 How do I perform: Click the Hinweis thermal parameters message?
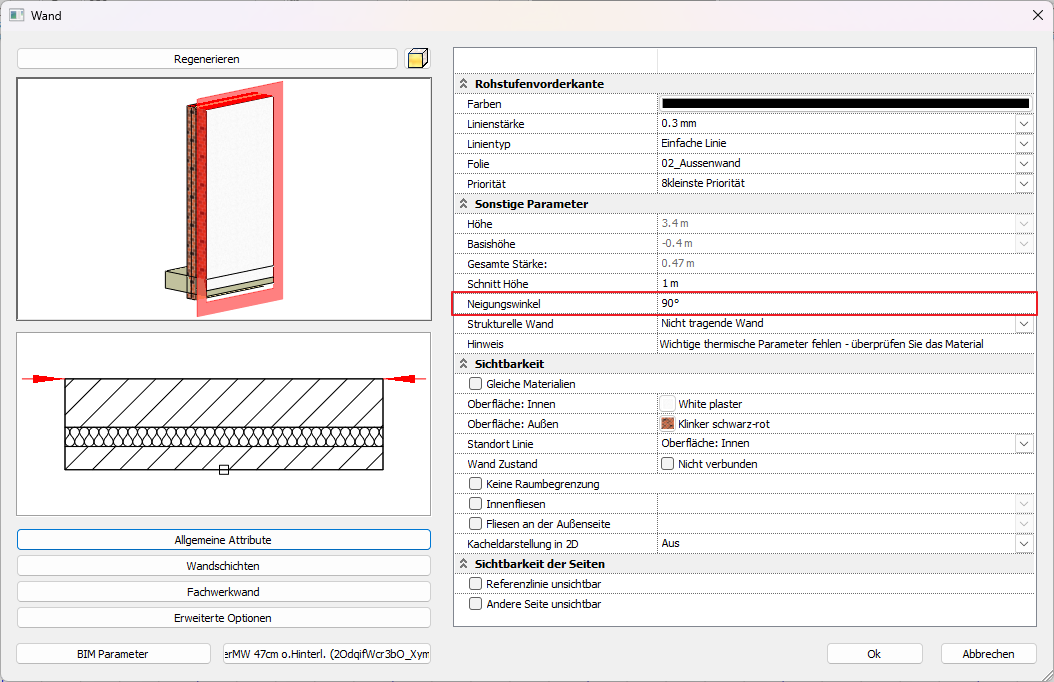(821, 344)
